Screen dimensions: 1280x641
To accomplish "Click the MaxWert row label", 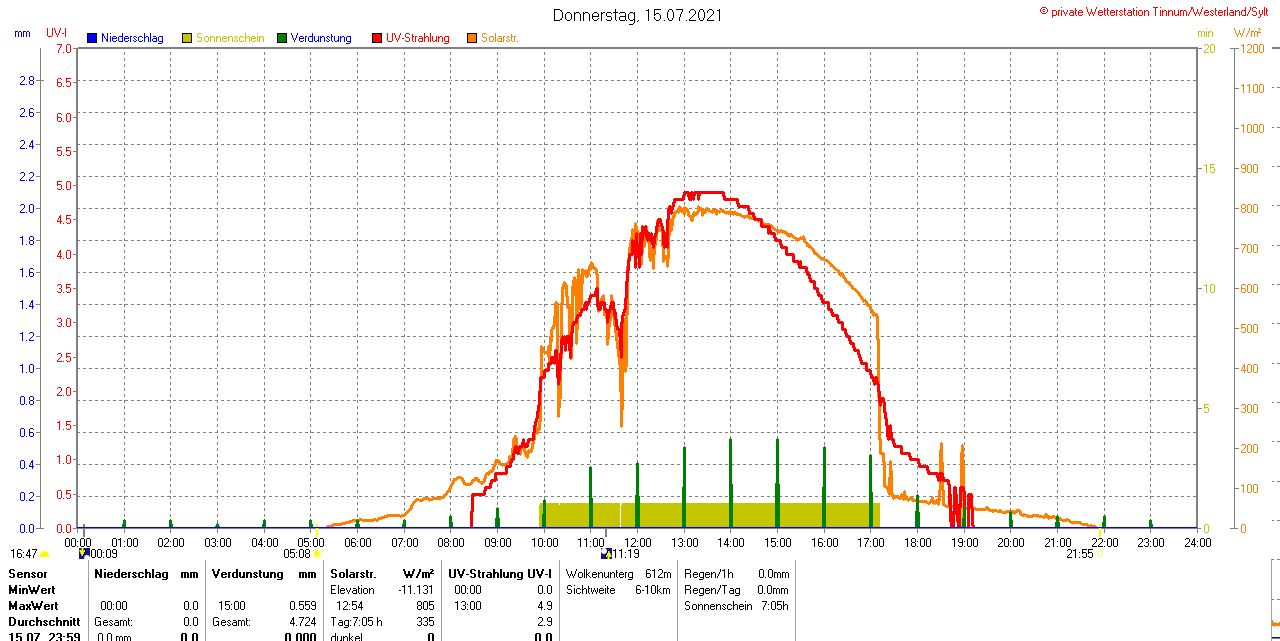I will click(34, 606).
